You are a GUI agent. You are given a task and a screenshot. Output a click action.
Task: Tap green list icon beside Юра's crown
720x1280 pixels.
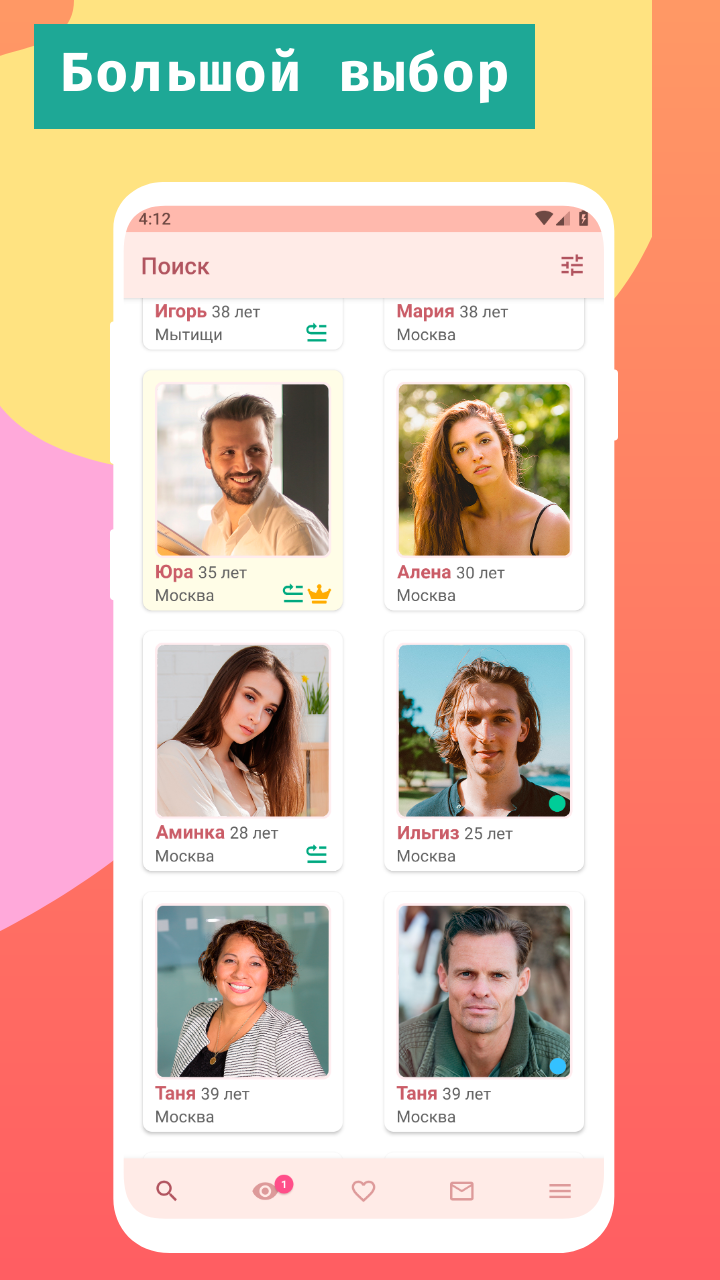pos(293,594)
